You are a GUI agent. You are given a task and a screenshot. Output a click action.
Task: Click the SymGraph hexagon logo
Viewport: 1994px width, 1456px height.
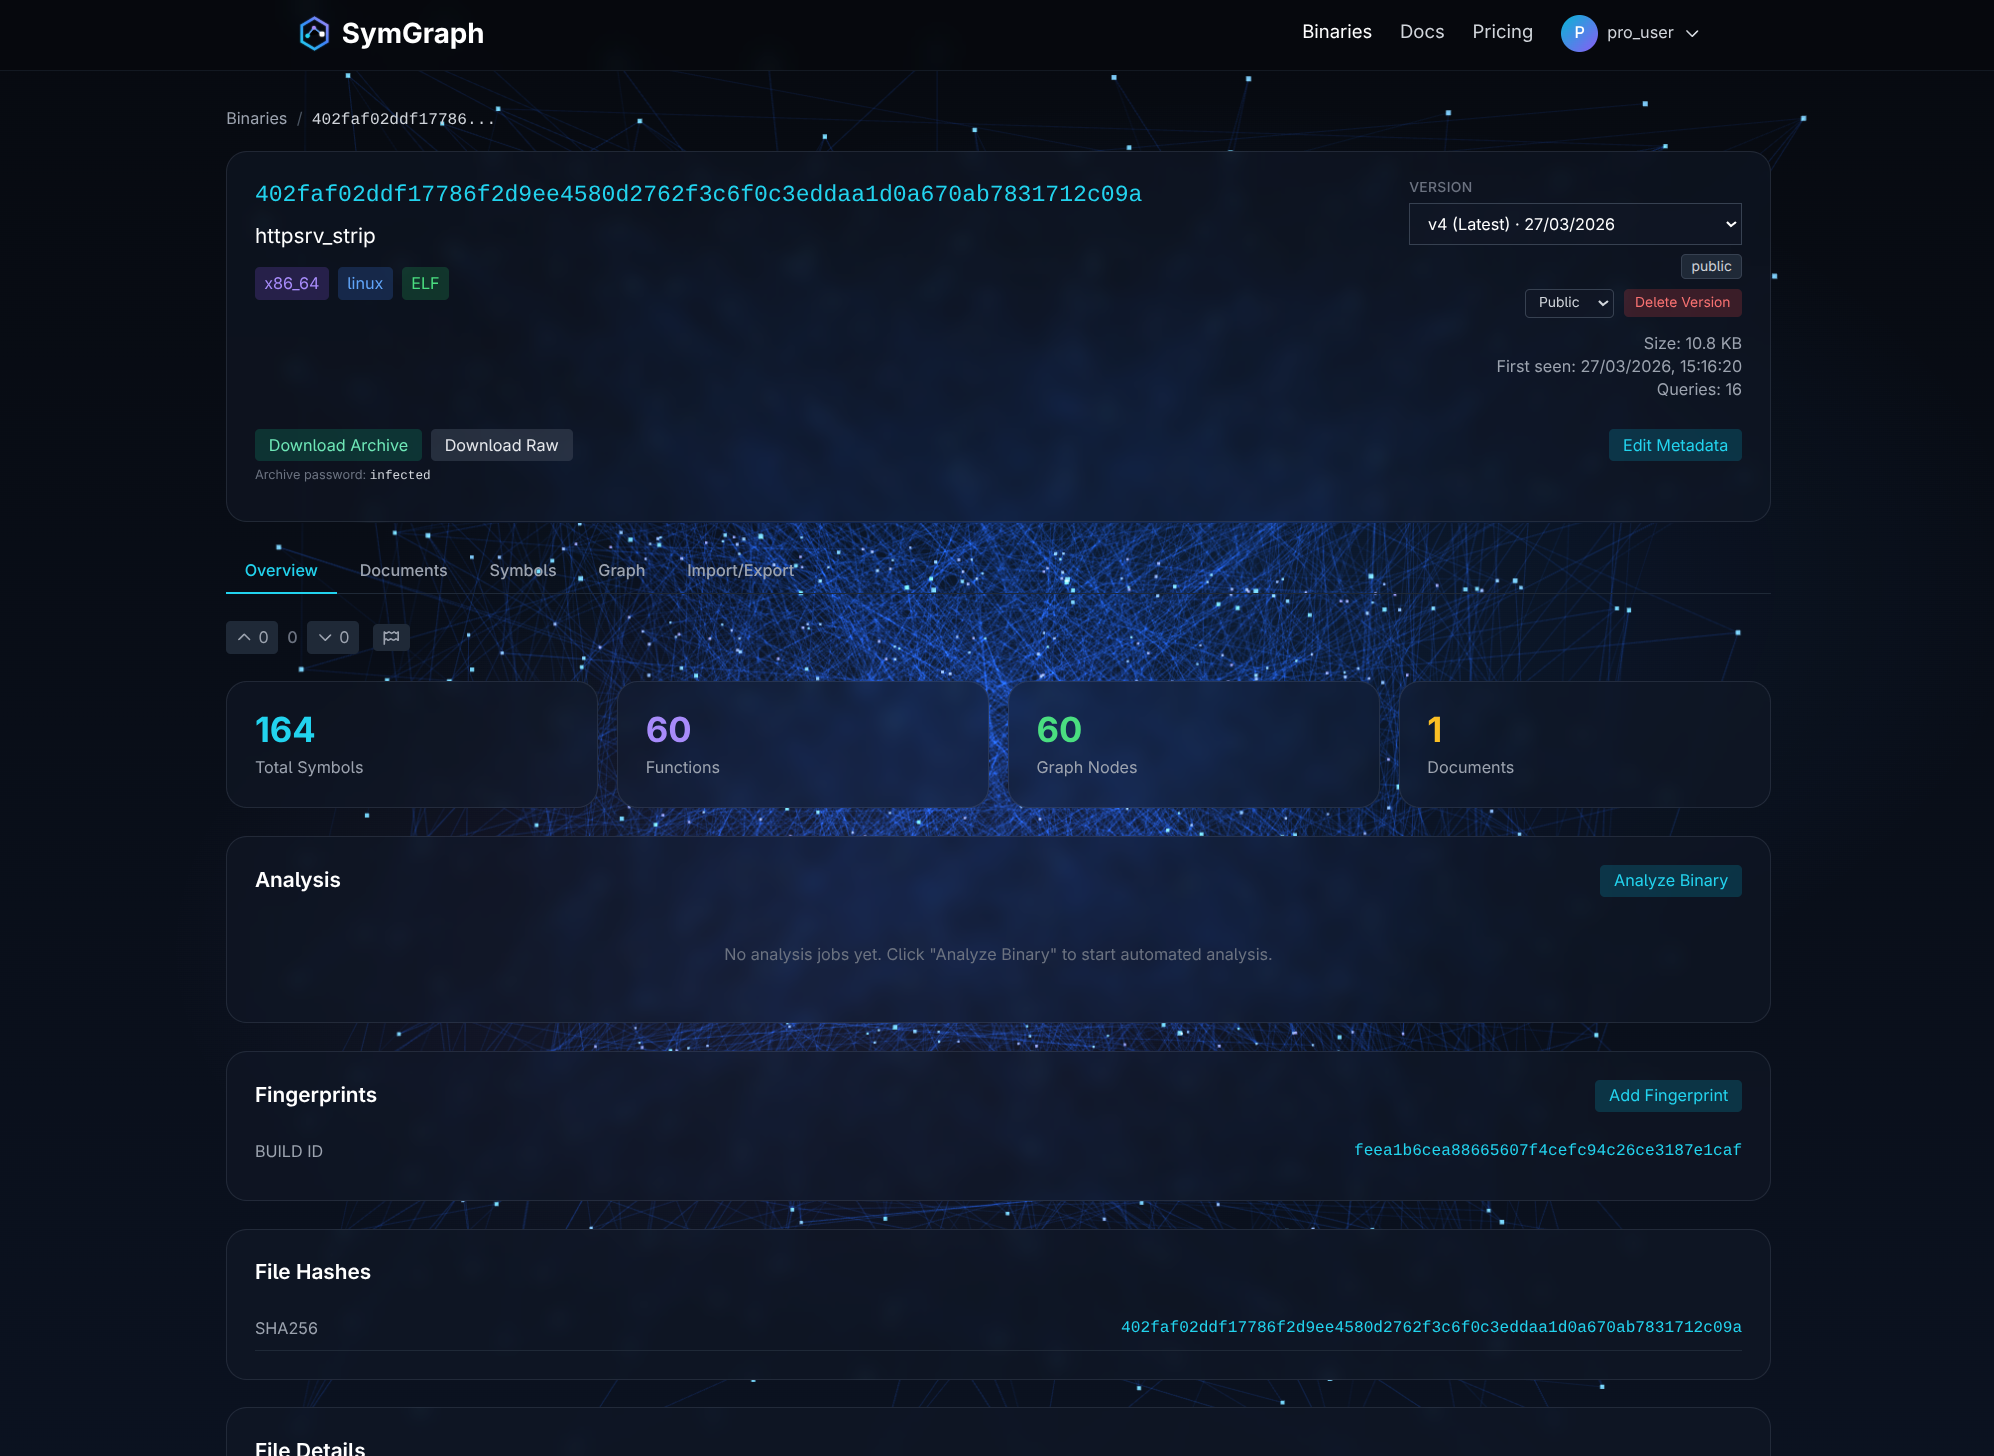point(314,33)
